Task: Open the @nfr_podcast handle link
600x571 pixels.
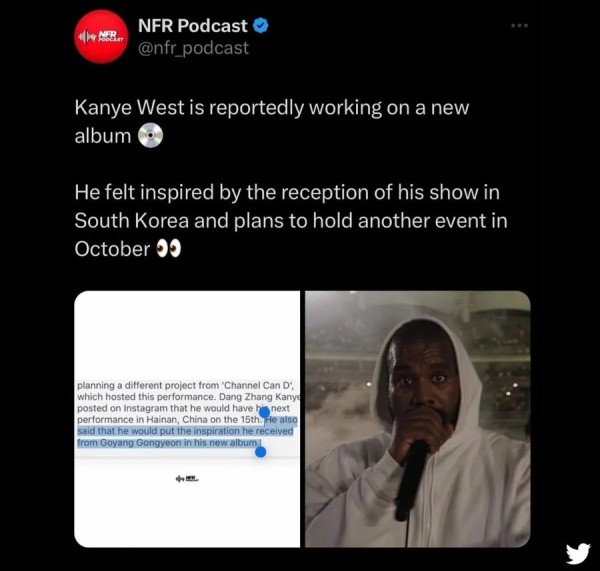Action: [193, 48]
